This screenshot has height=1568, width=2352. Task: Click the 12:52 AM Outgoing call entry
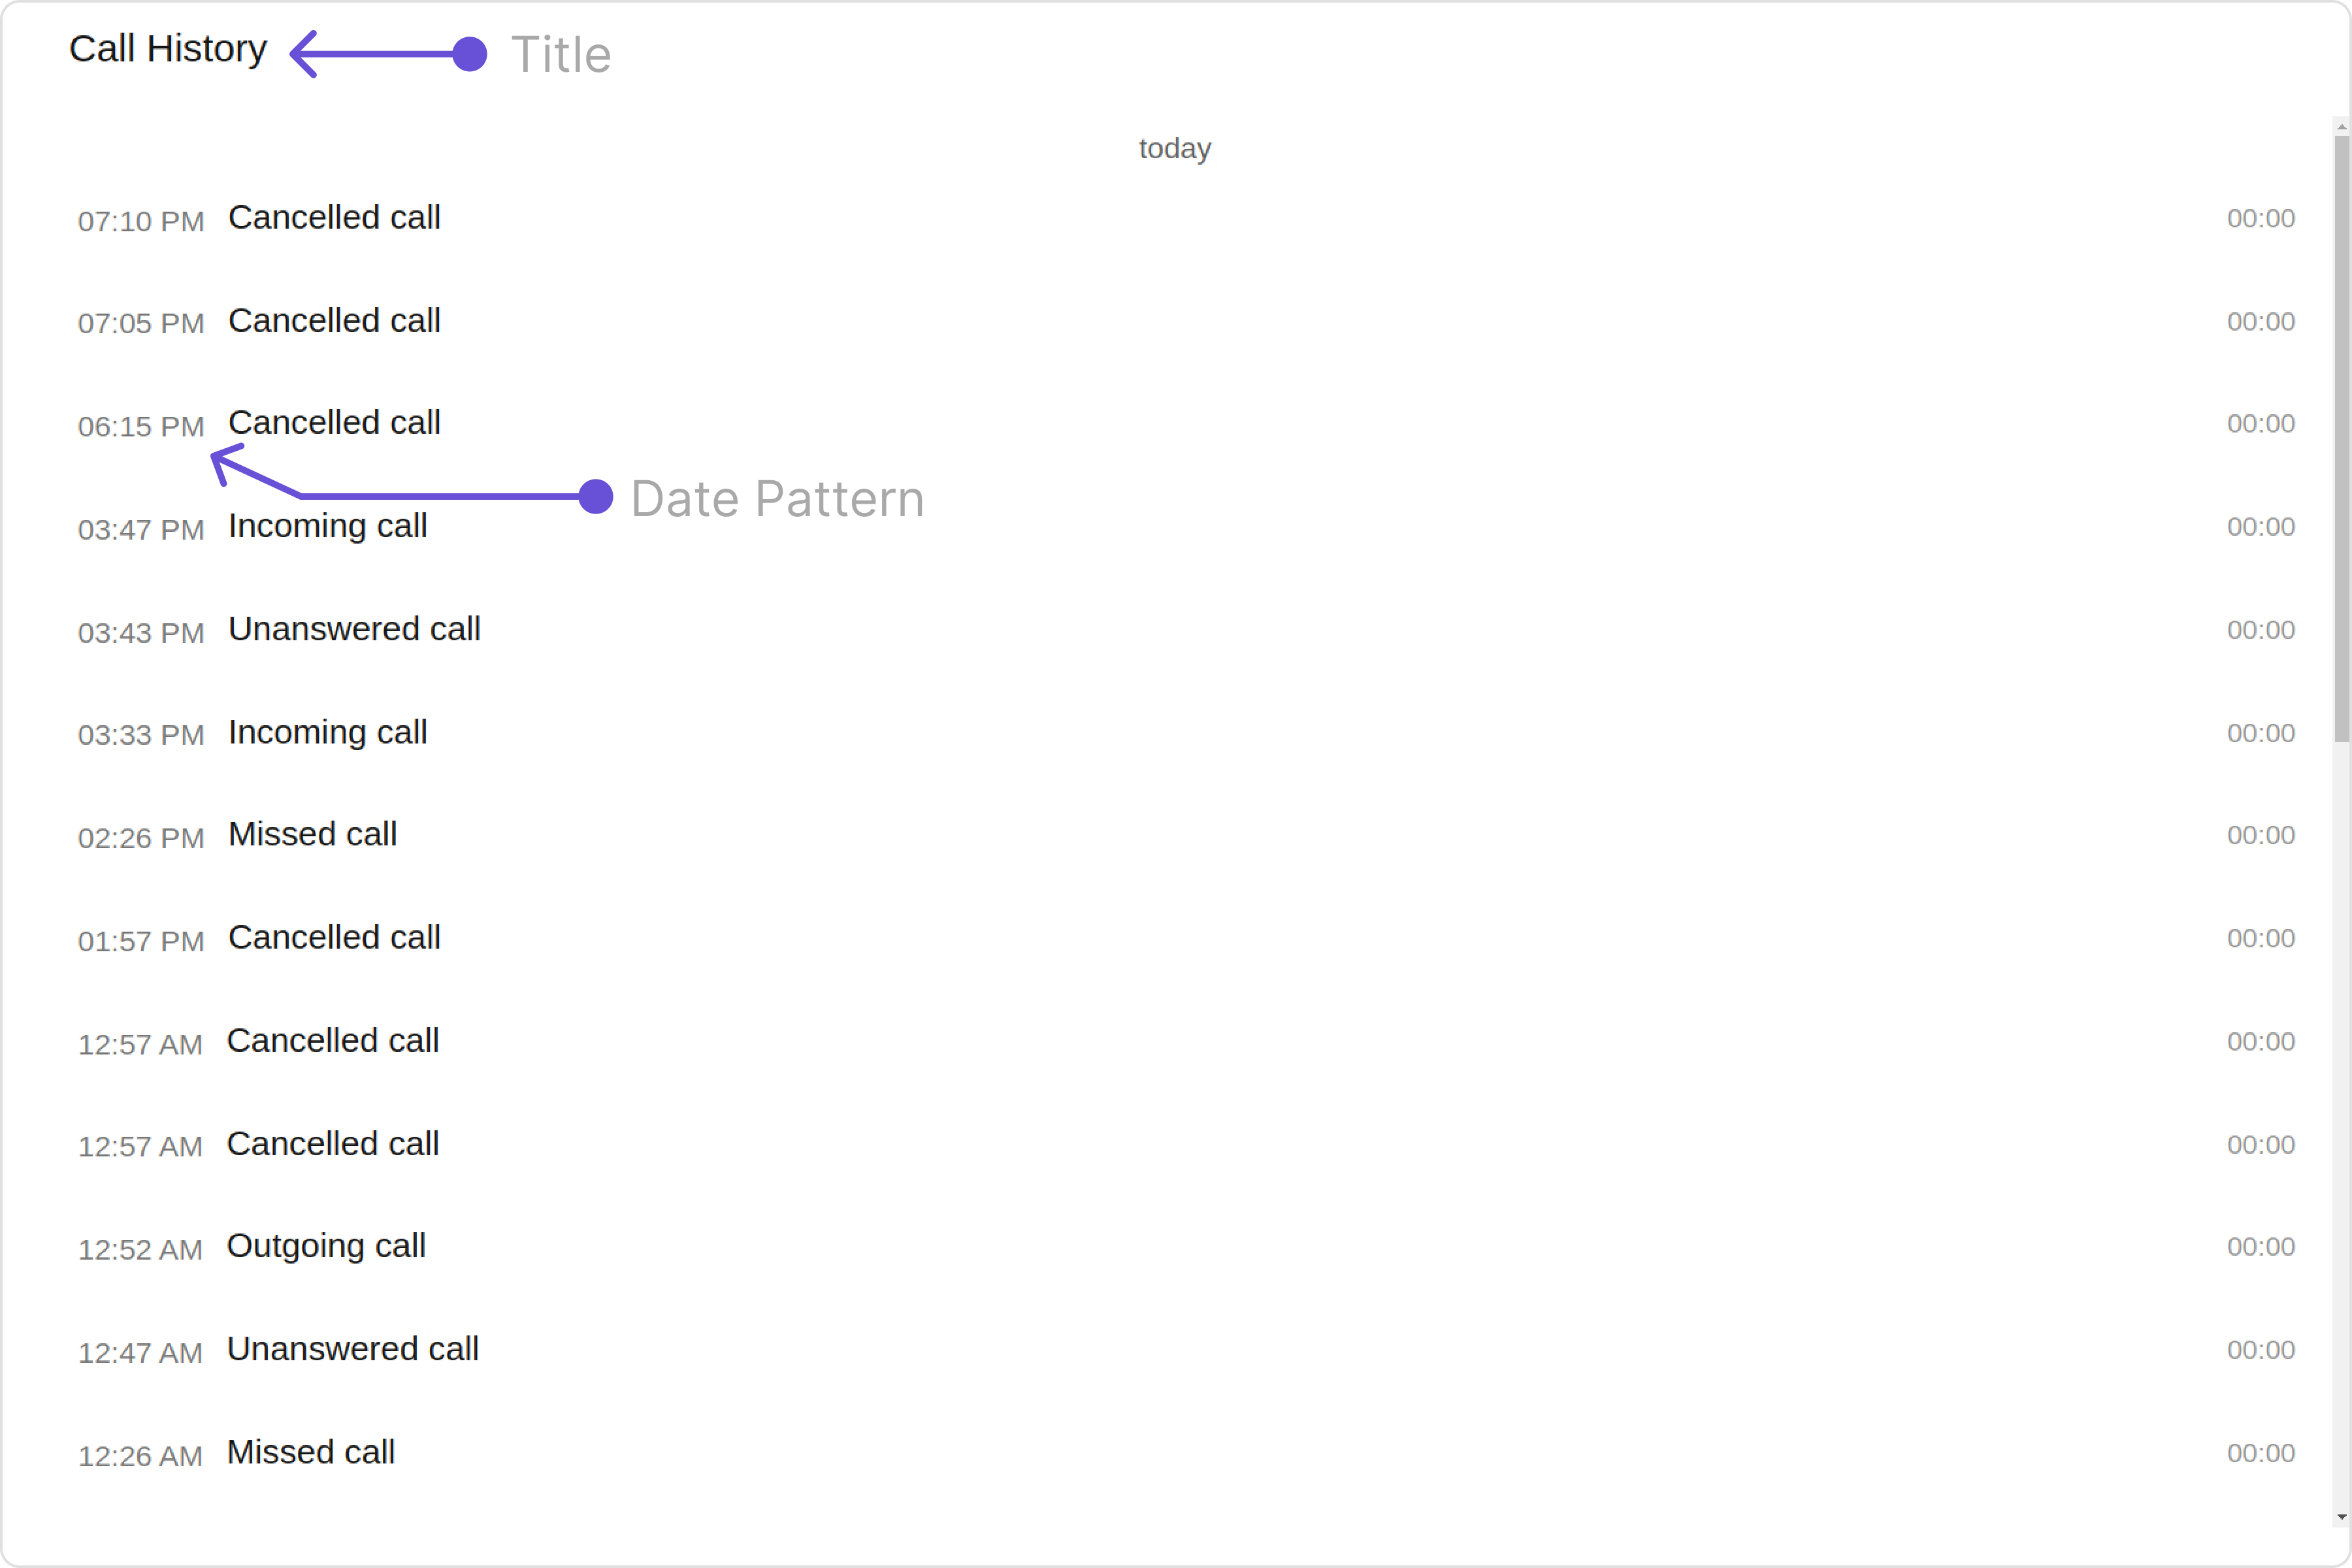(1186, 1247)
